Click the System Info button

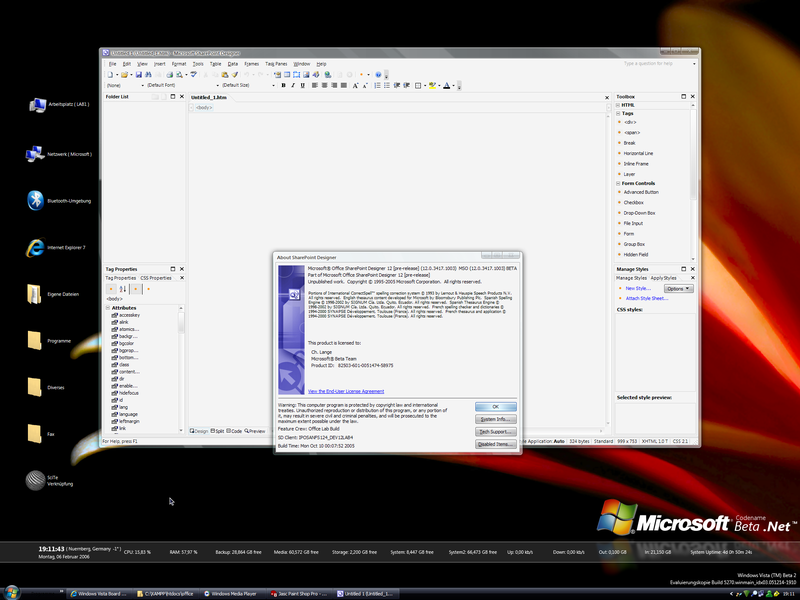pyautogui.click(x=495, y=419)
